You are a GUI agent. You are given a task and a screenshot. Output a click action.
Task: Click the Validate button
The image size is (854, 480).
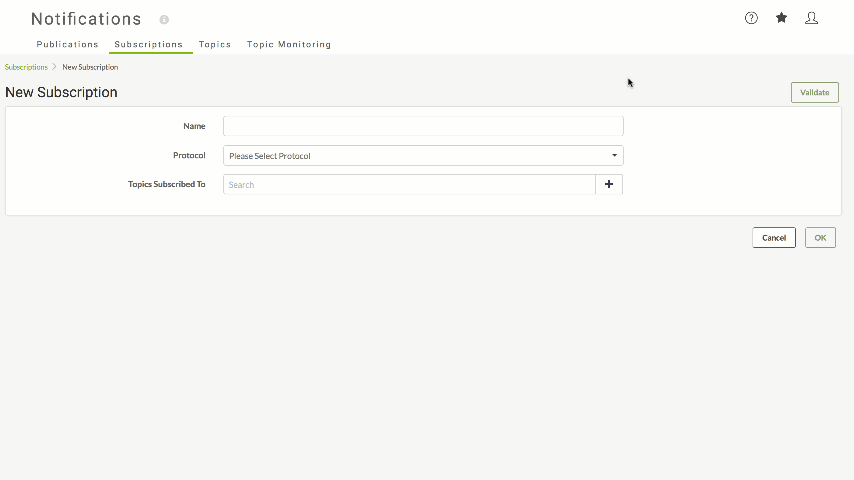point(815,92)
